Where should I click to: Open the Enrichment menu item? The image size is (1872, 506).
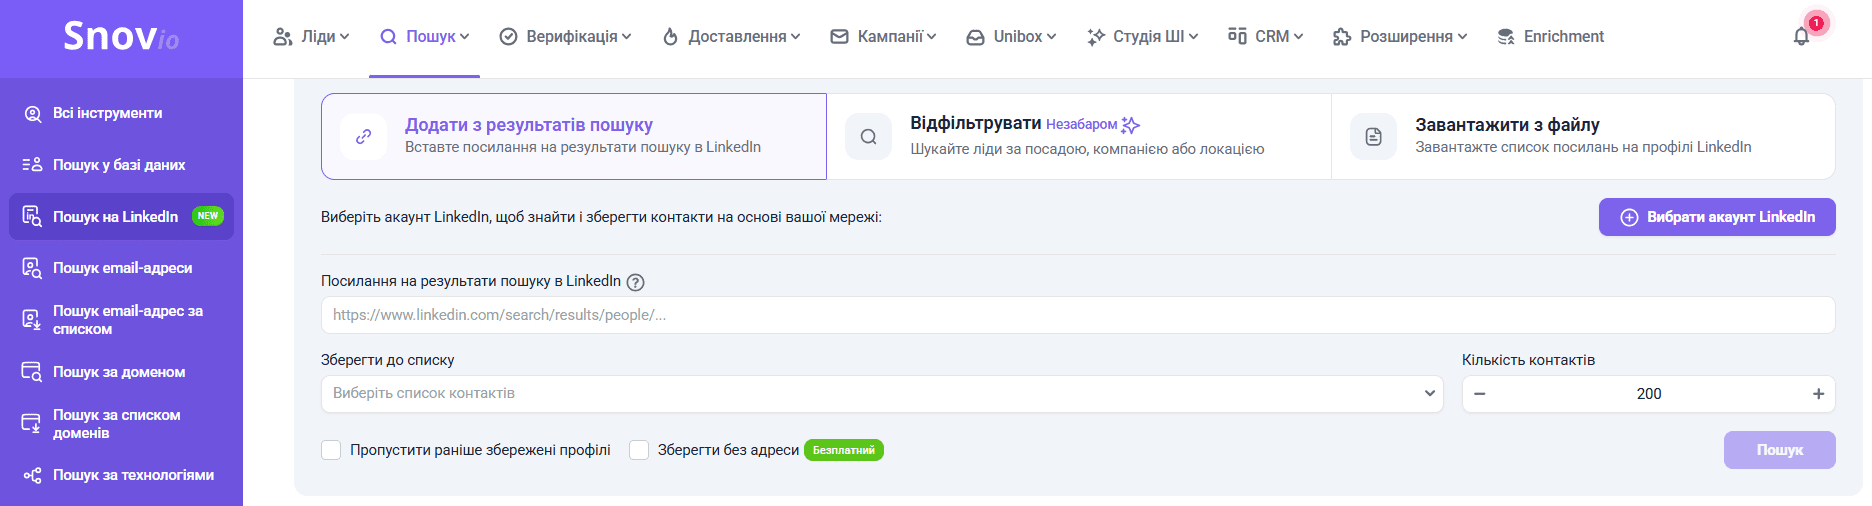[1550, 37]
